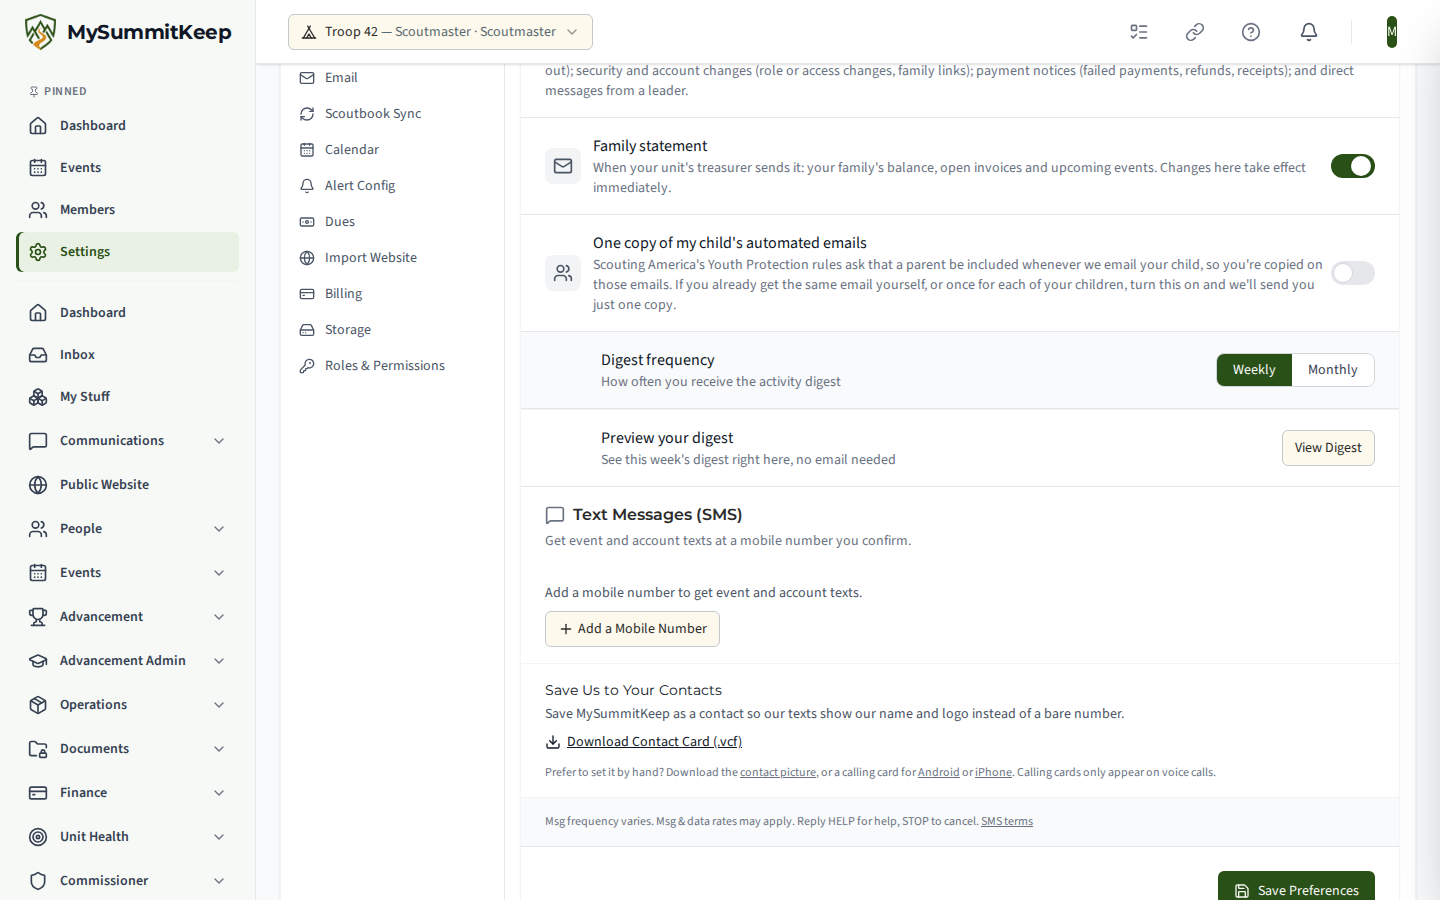Open the contact picture link
The height and width of the screenshot is (900, 1440).
778,773
